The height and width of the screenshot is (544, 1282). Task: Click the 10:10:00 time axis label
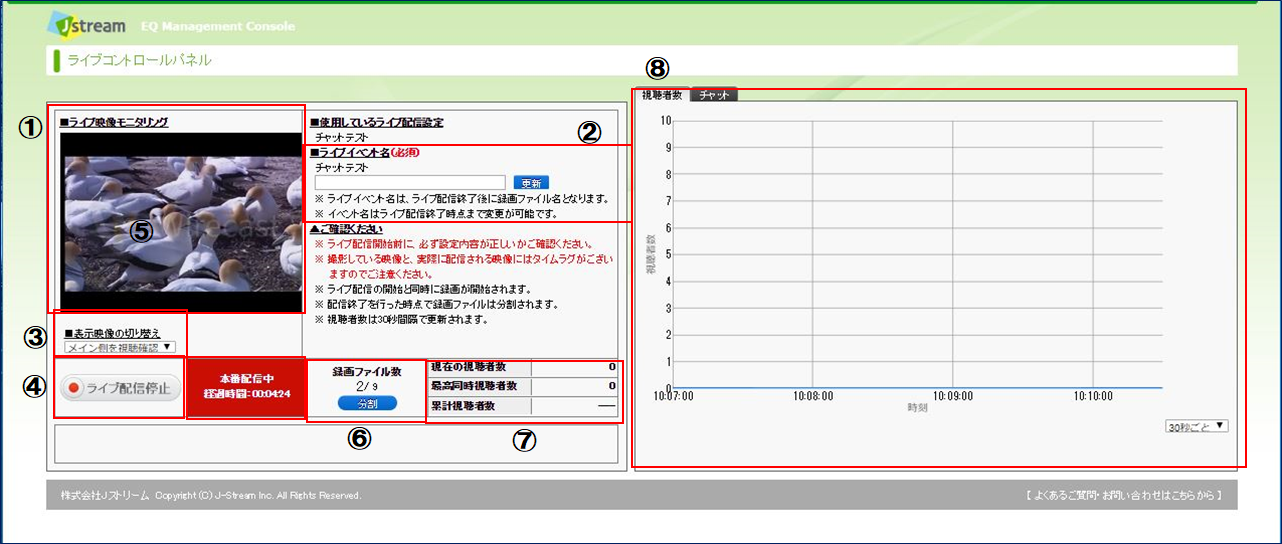pos(1094,396)
